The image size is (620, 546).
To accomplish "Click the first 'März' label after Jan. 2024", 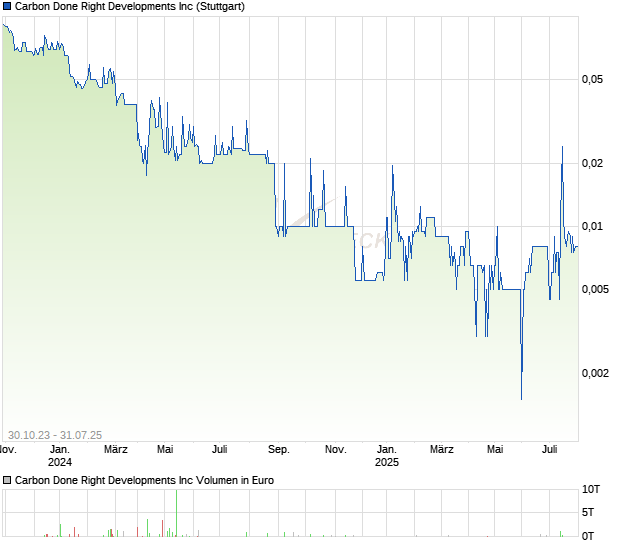I will click(116, 450).
